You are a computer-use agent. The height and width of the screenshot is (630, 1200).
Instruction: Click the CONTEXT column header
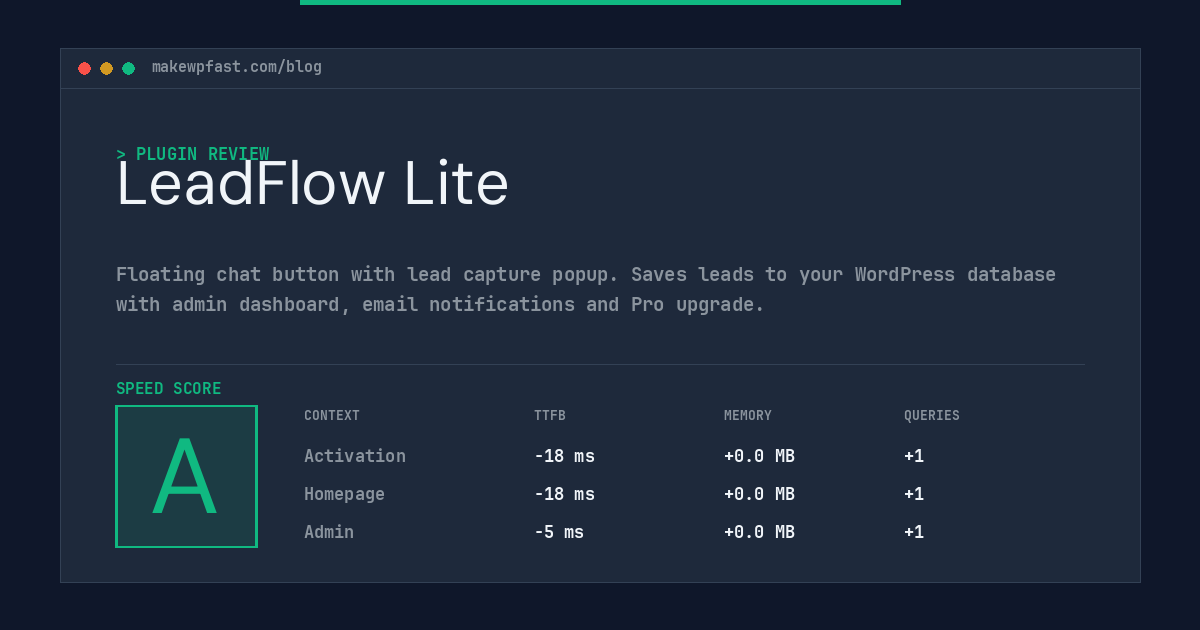click(332, 416)
